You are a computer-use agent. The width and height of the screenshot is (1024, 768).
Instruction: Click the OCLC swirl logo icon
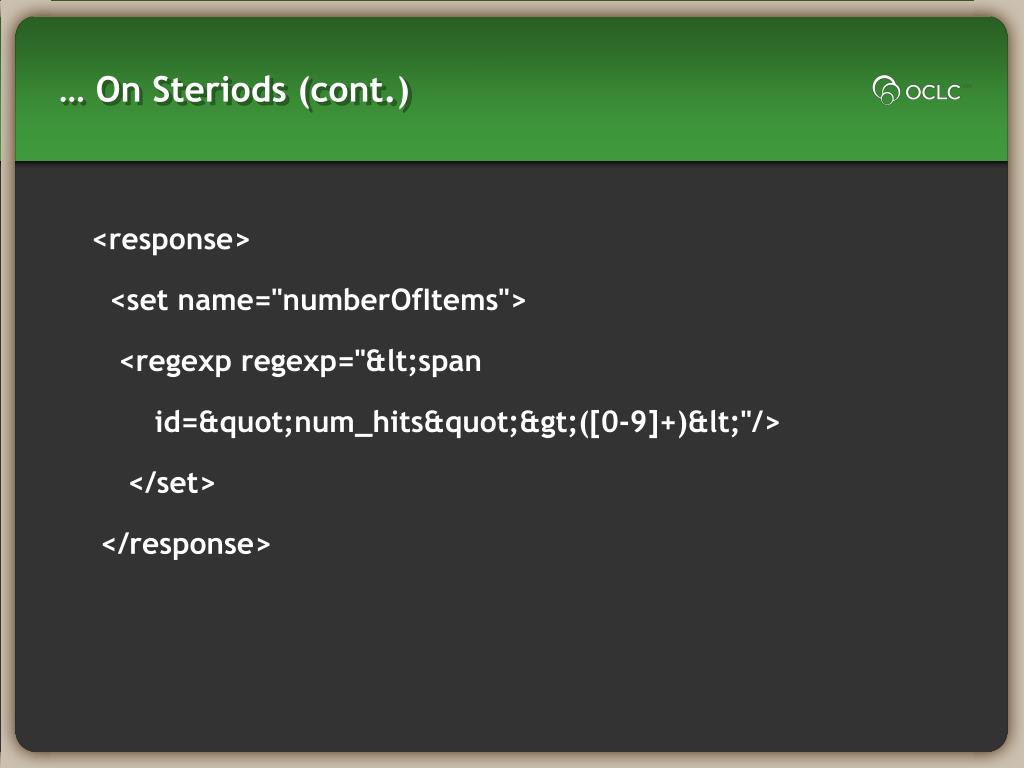886,90
